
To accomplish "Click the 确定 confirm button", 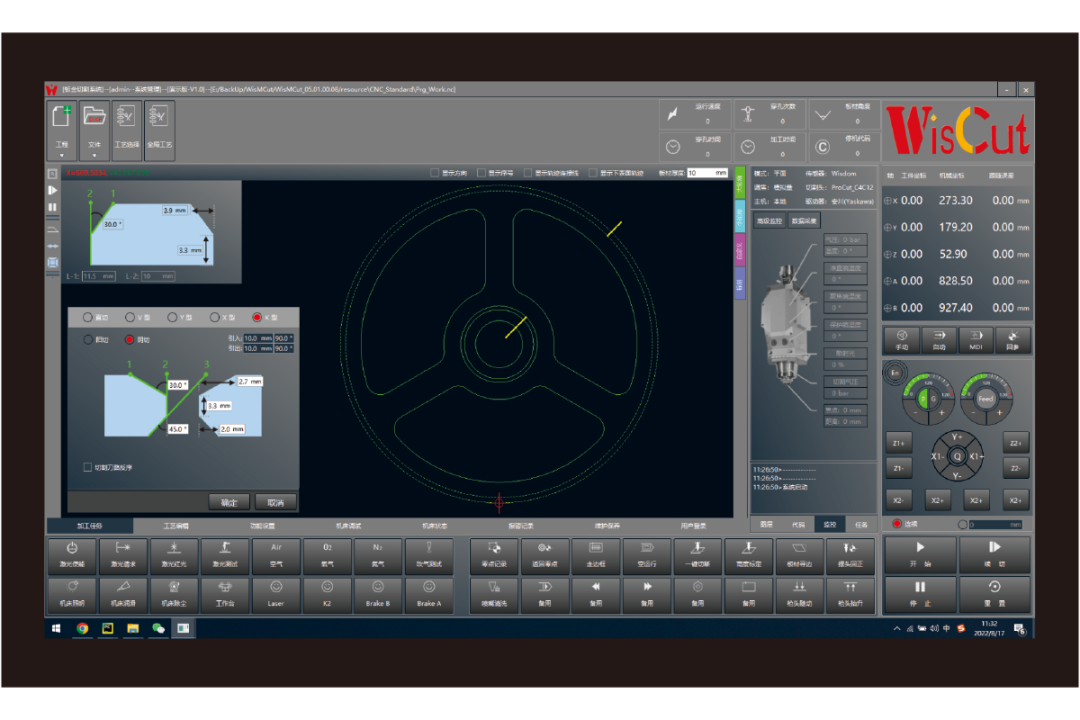I will click(229, 502).
